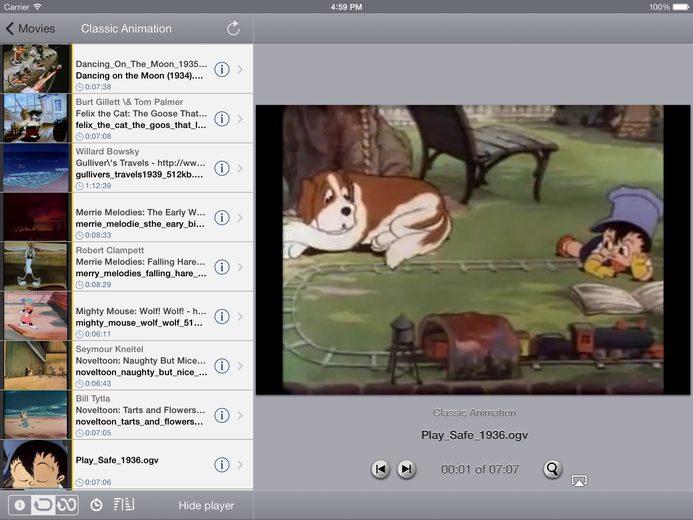
Task: Select Felix the Cat thumbnail
Action: click(x=36, y=118)
